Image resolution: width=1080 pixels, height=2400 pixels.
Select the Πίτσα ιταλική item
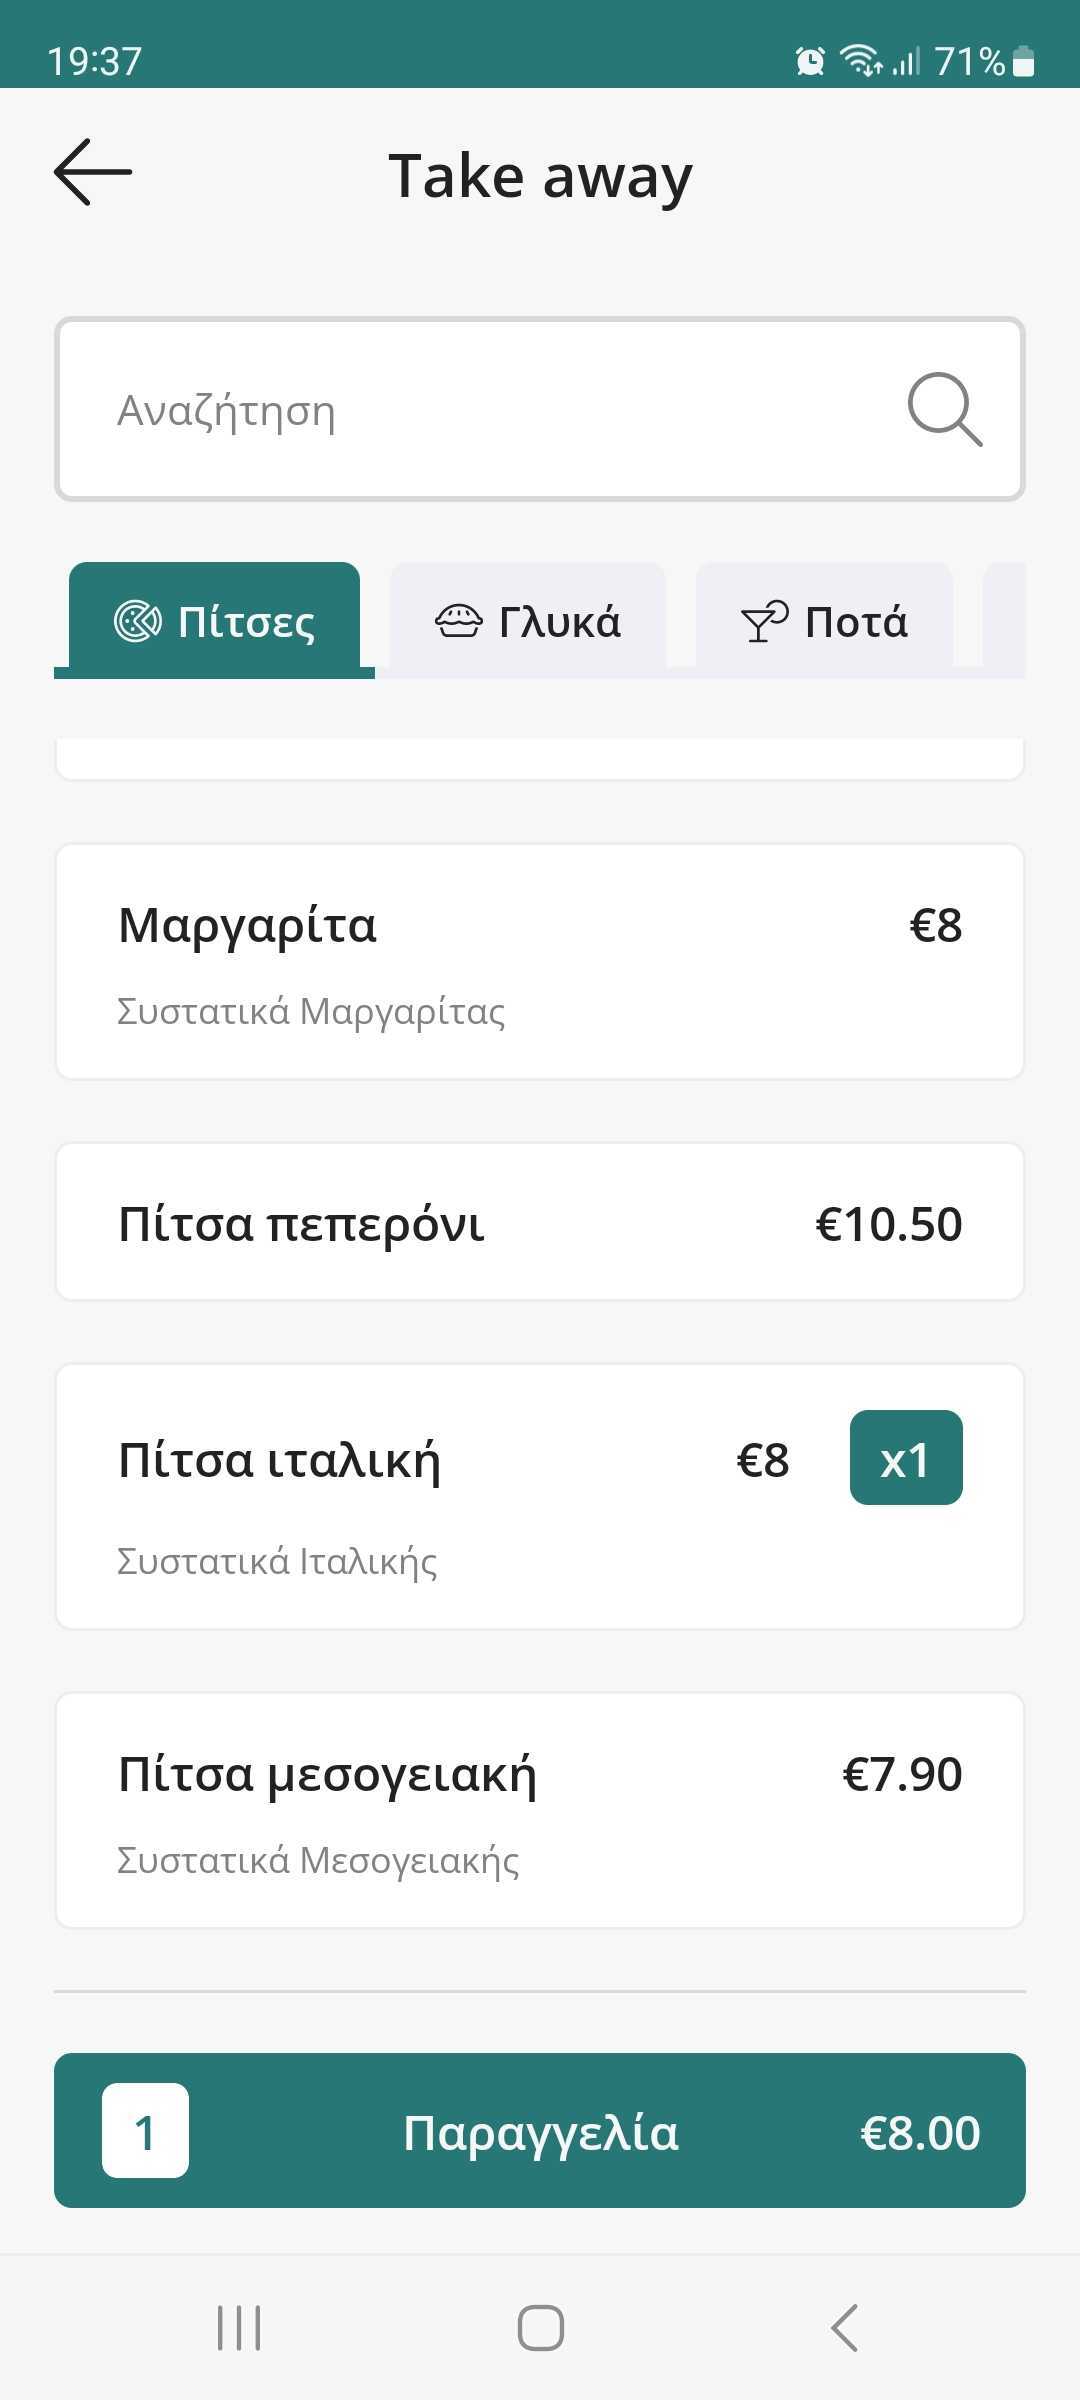coord(400,1497)
